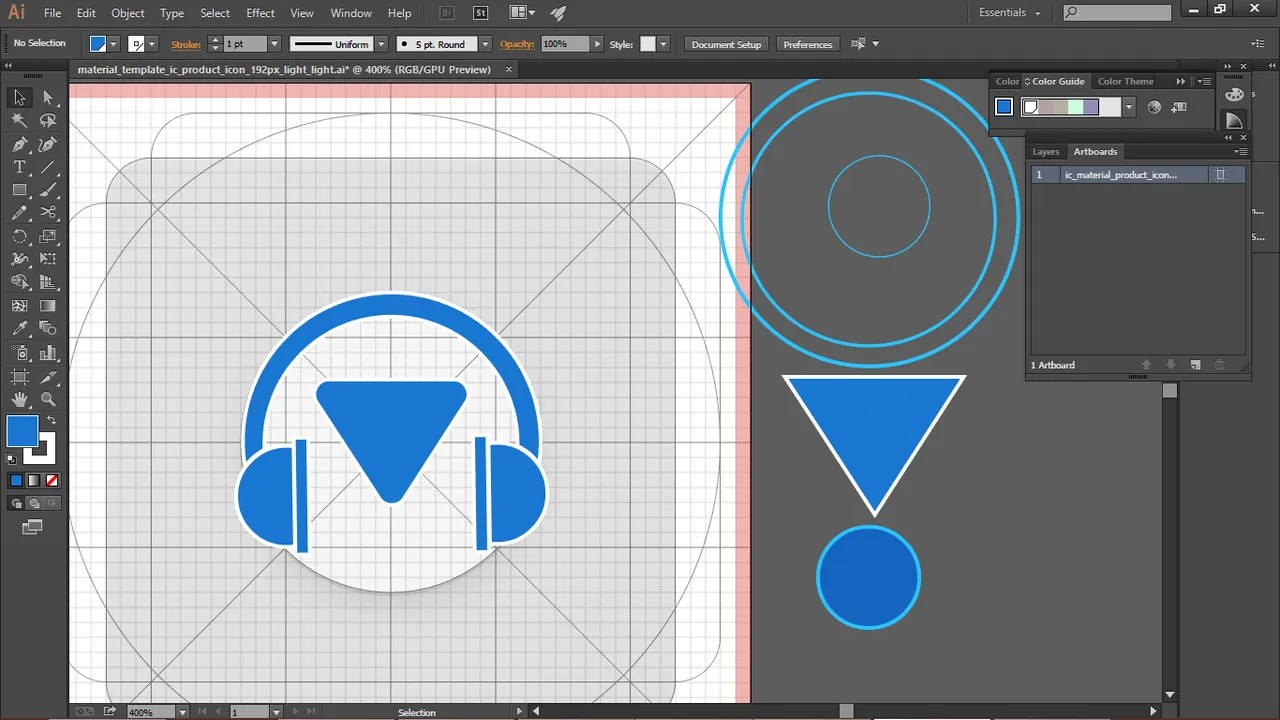Switch to the Color Theme tab
This screenshot has height=720, width=1280.
[1126, 81]
